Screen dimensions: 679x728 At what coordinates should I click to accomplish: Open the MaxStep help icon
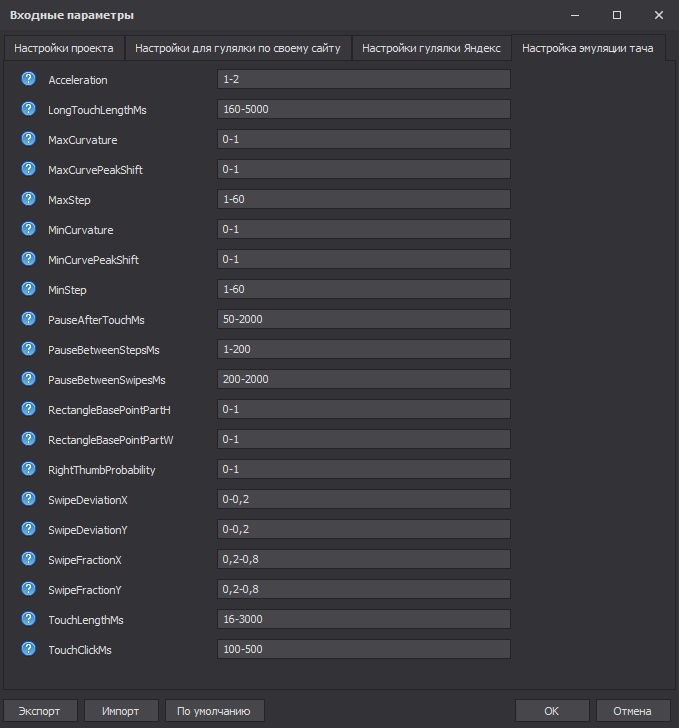tap(28, 199)
